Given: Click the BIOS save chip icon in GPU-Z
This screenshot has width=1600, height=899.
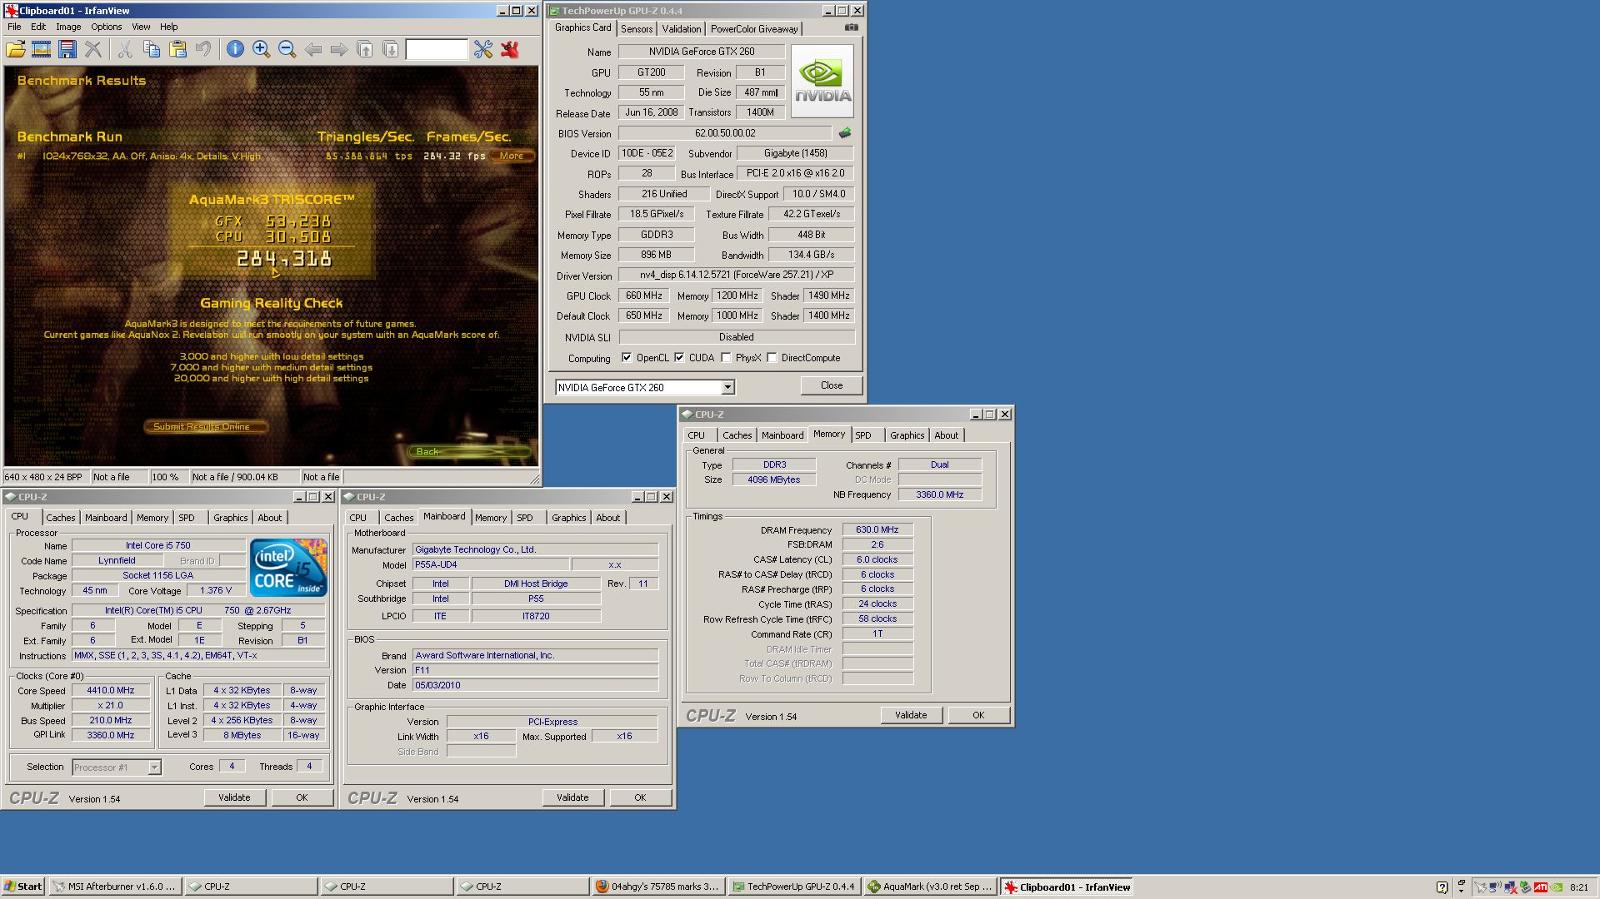Looking at the screenshot, I should point(845,133).
